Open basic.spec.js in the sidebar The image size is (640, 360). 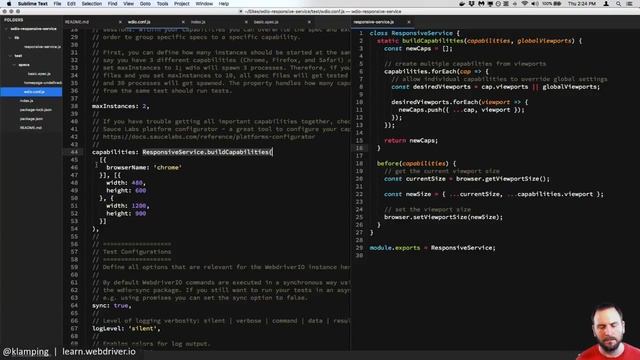pyautogui.click(x=39, y=74)
